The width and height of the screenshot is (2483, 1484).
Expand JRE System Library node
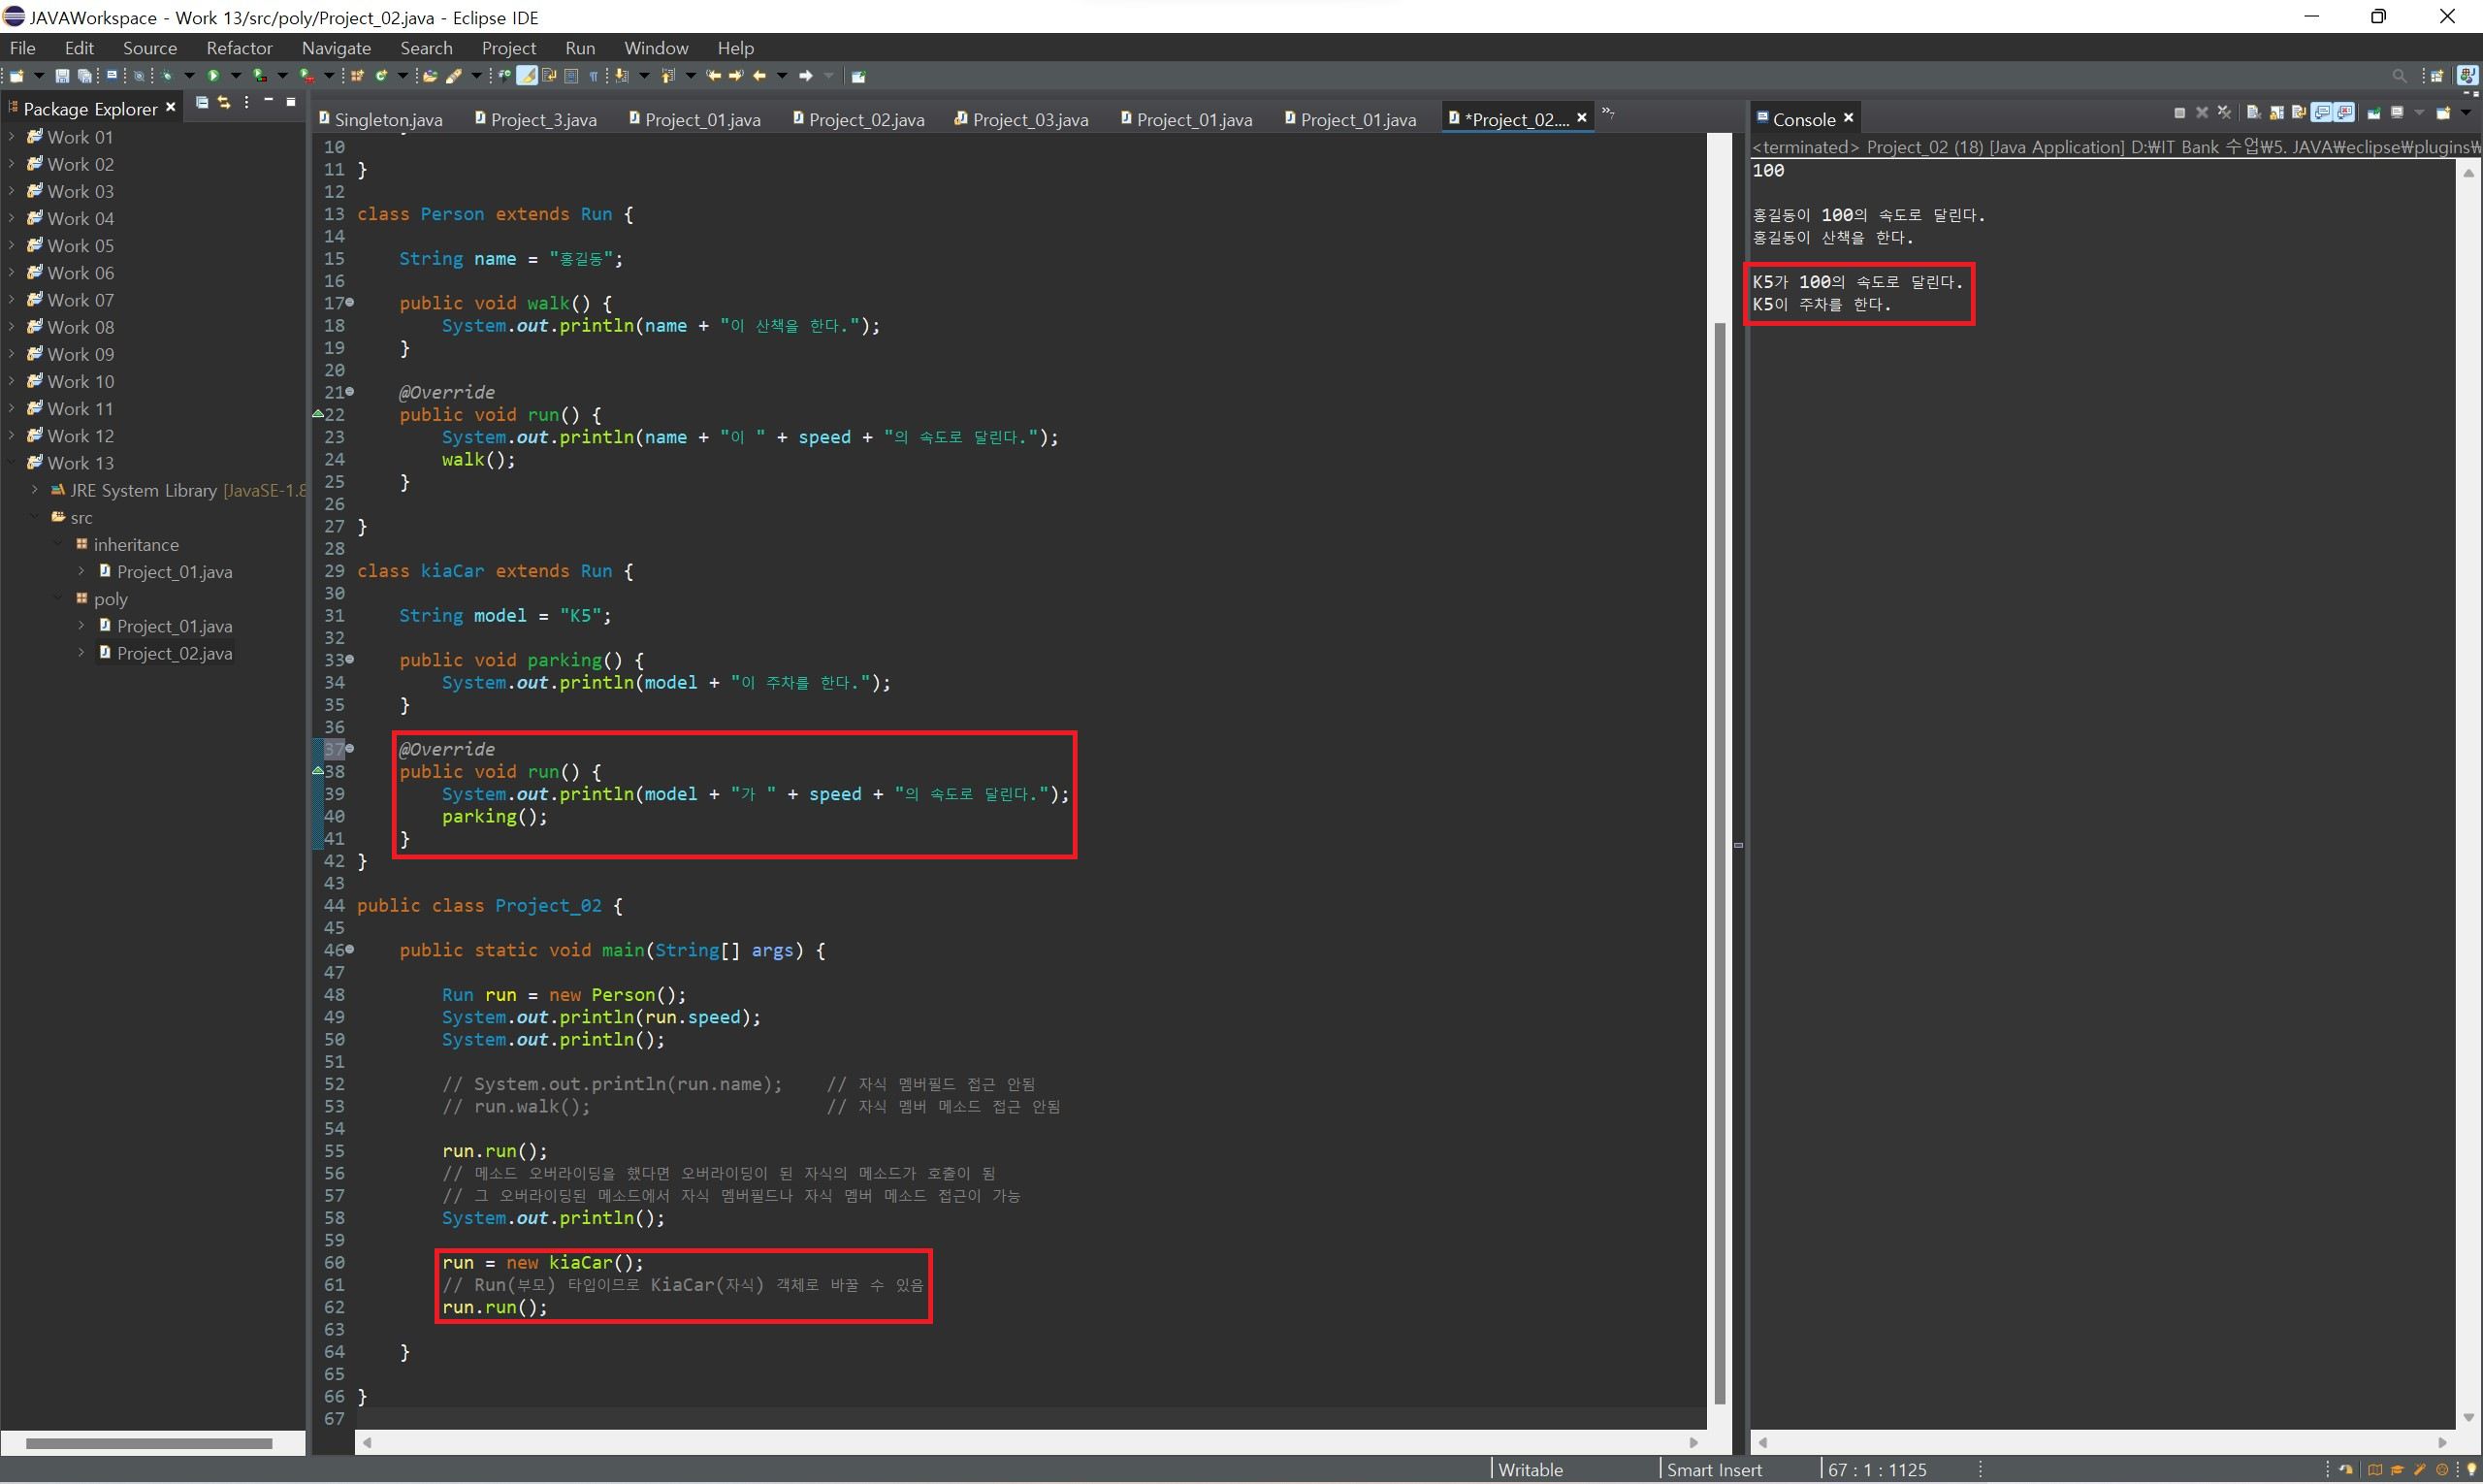coord(35,490)
